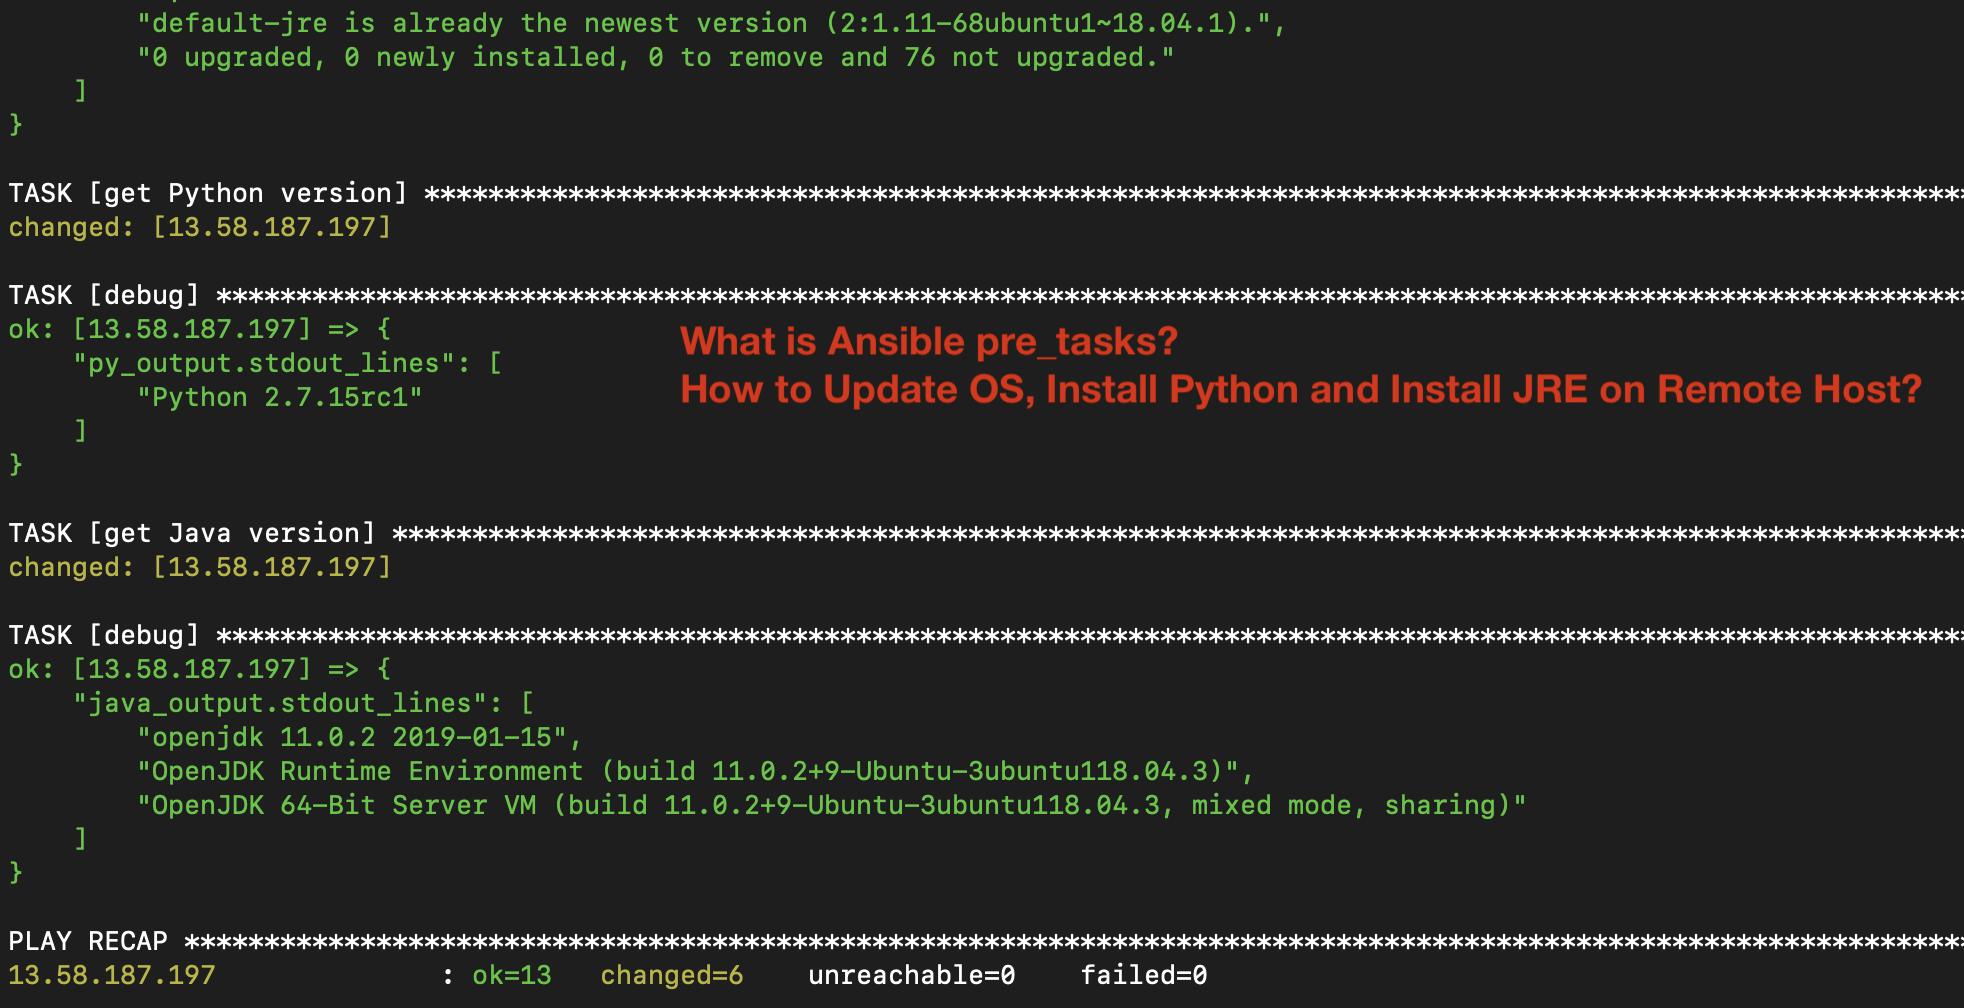Click the "TASK [get Python version]" line
1964x1008 pixels.
208,193
